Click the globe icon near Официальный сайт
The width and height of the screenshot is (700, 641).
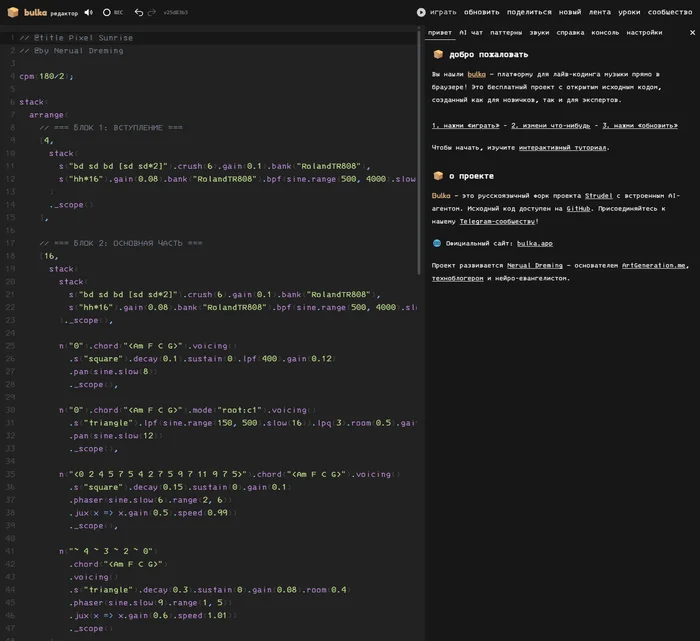(437, 243)
